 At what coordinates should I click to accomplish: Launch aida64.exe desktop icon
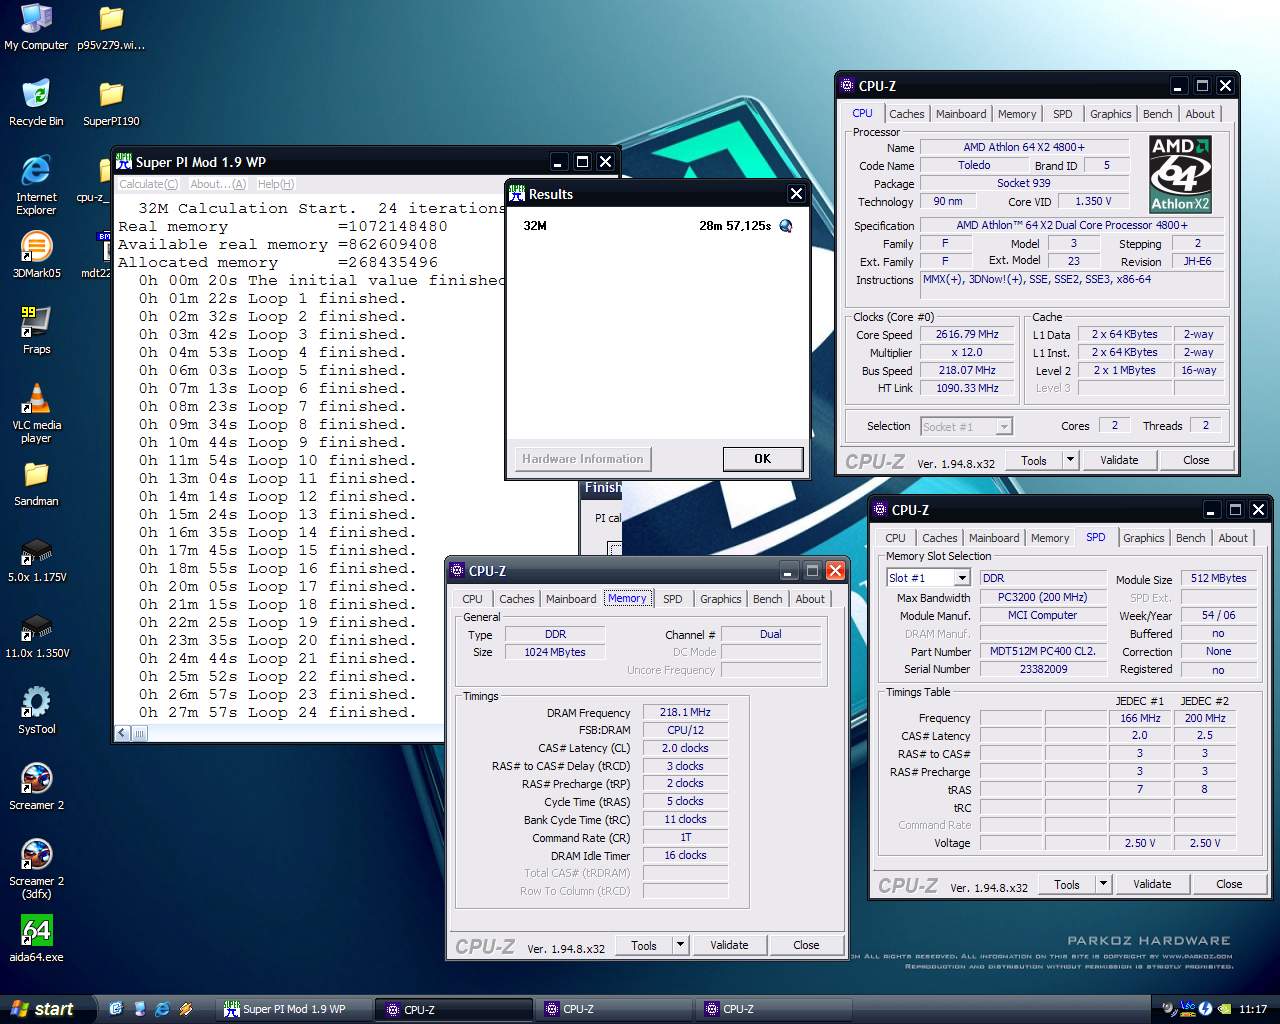[36, 939]
